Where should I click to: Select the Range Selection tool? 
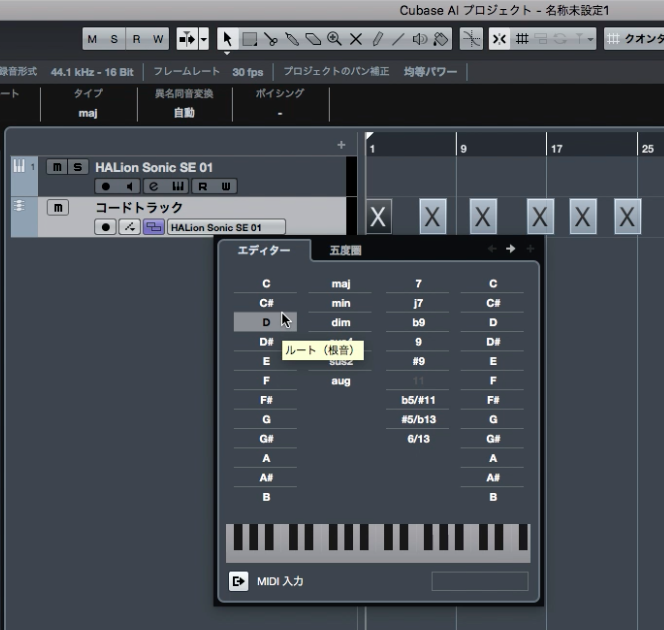pos(249,39)
